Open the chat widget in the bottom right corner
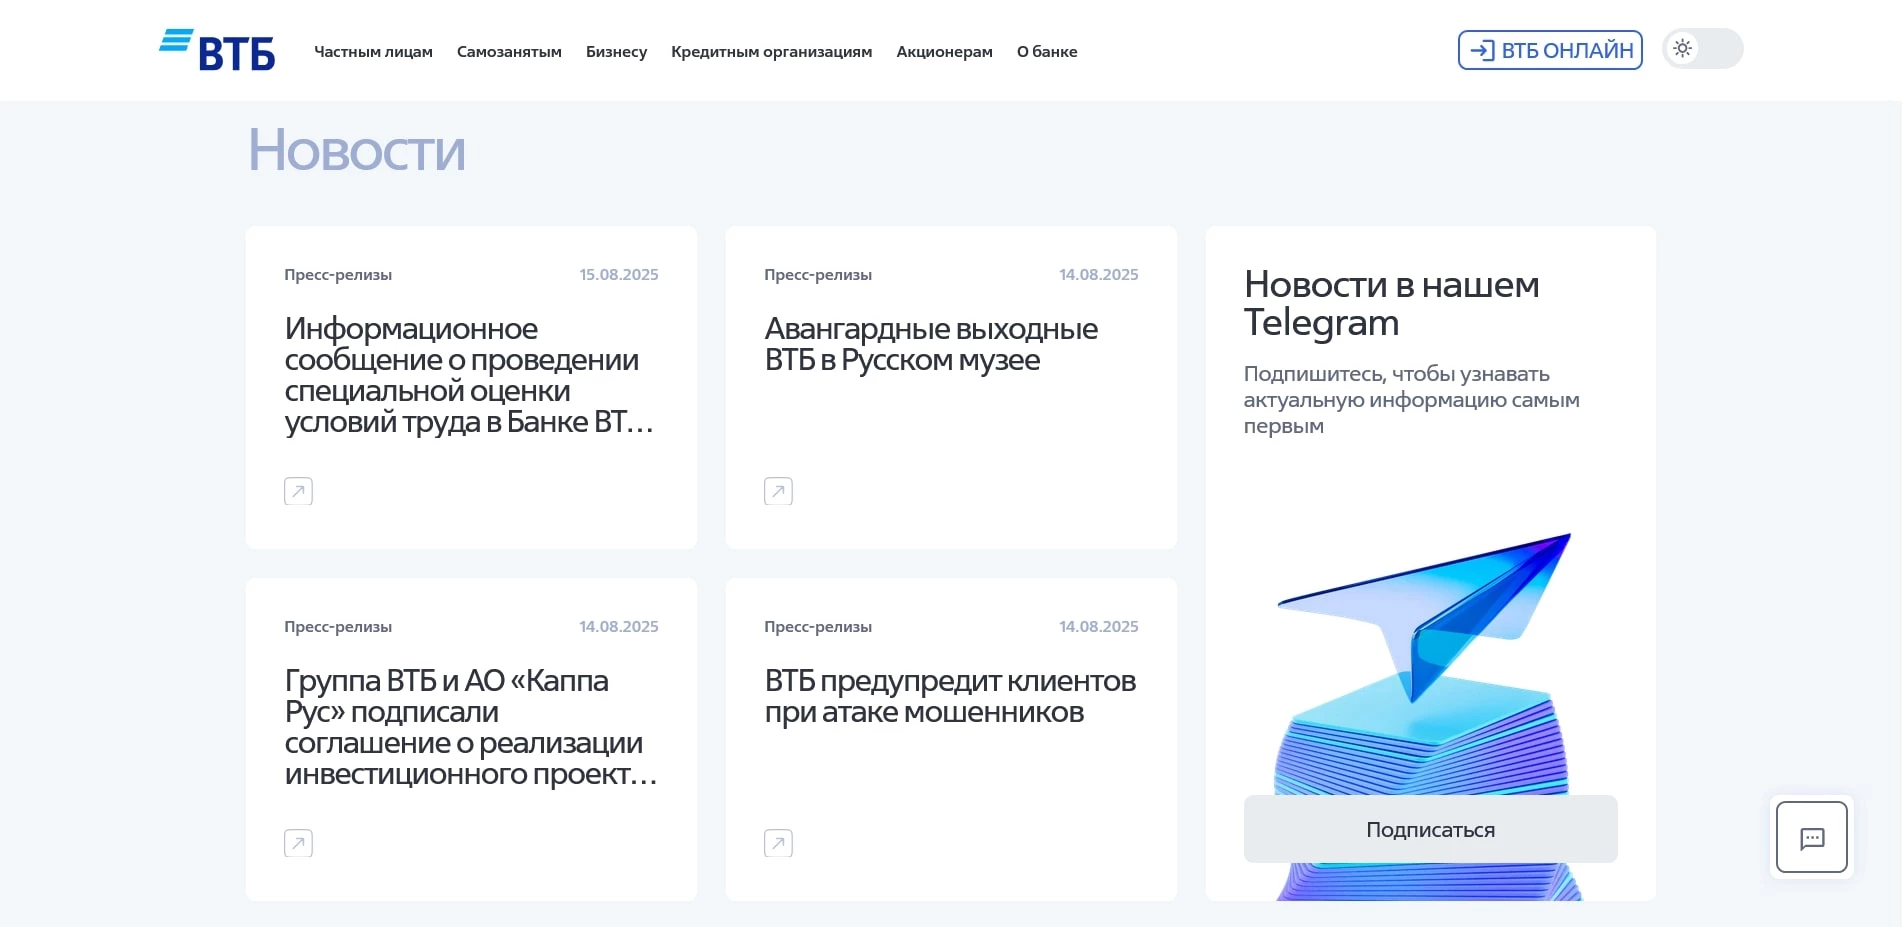The width and height of the screenshot is (1903, 927). [x=1811, y=837]
